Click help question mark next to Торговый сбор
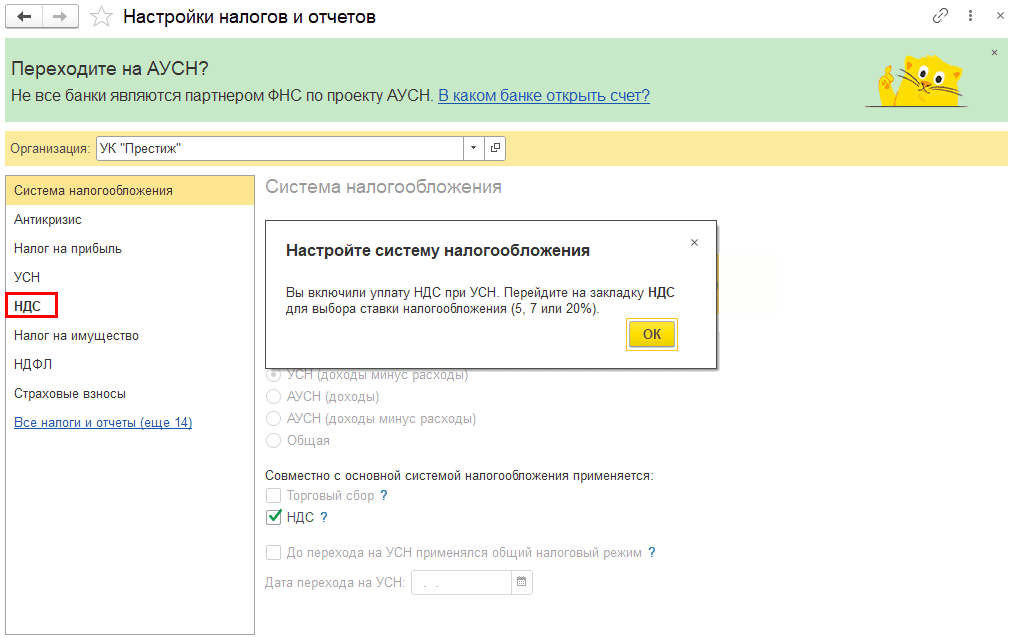This screenshot has height=638, width=1017. click(x=384, y=495)
